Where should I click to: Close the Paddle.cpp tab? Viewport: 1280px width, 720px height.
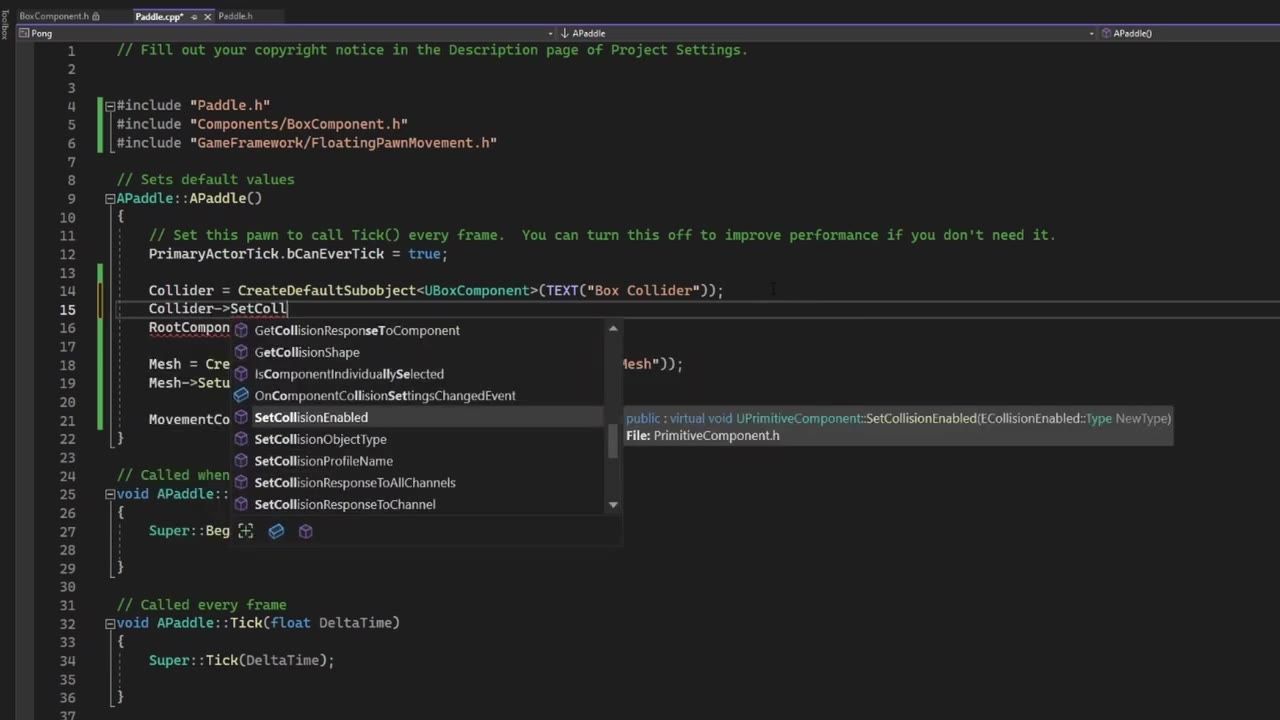tap(208, 16)
